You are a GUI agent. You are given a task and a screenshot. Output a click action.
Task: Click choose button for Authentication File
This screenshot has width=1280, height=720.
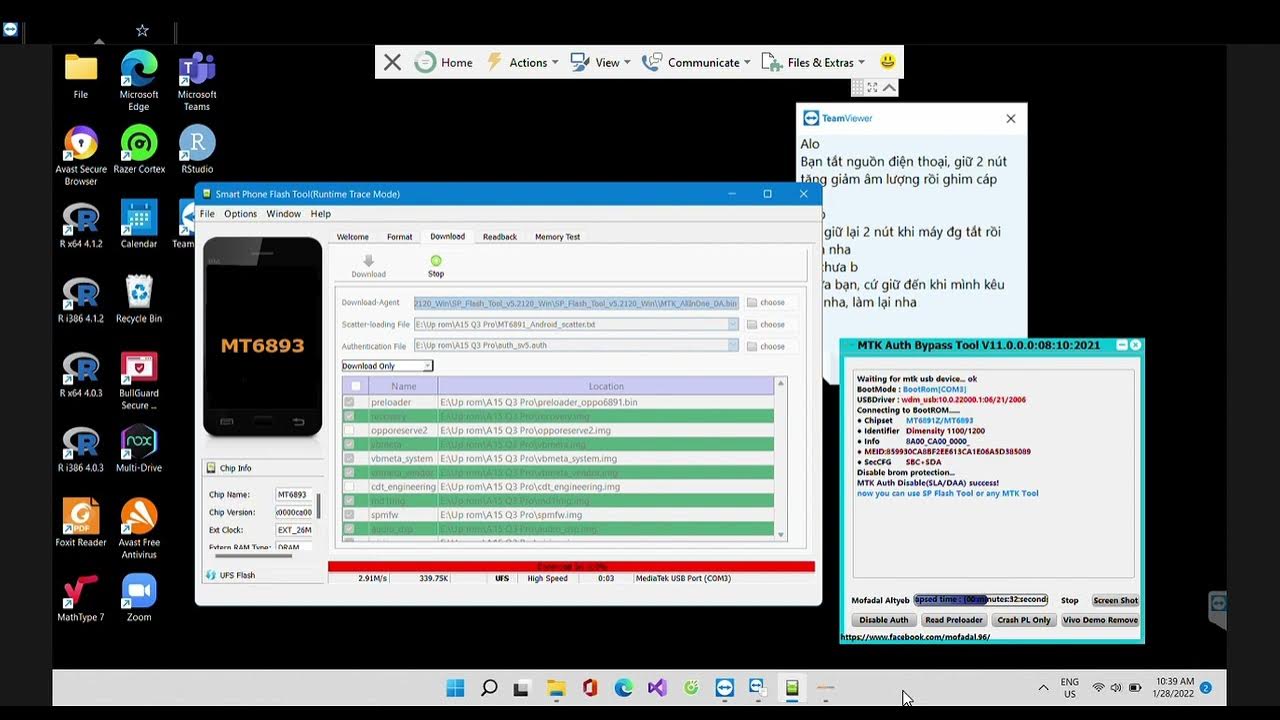tap(766, 346)
